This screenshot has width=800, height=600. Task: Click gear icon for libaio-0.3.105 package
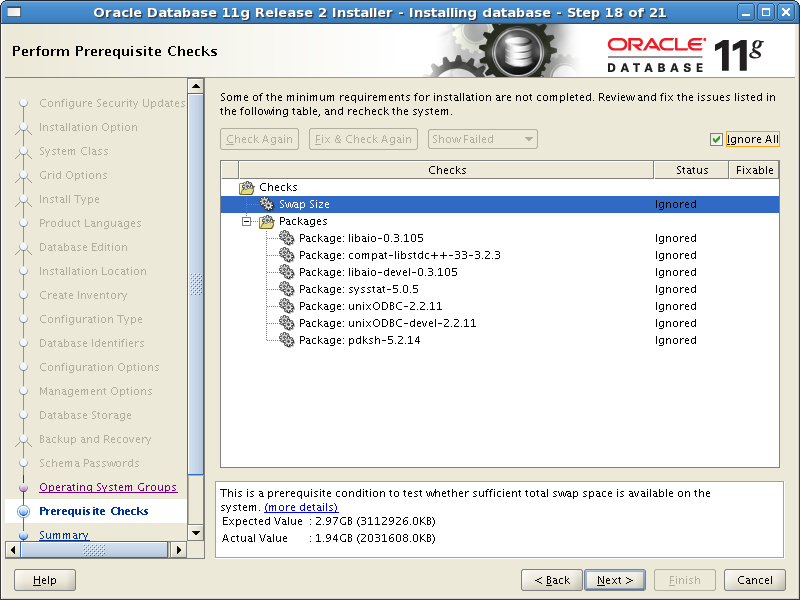coord(287,238)
